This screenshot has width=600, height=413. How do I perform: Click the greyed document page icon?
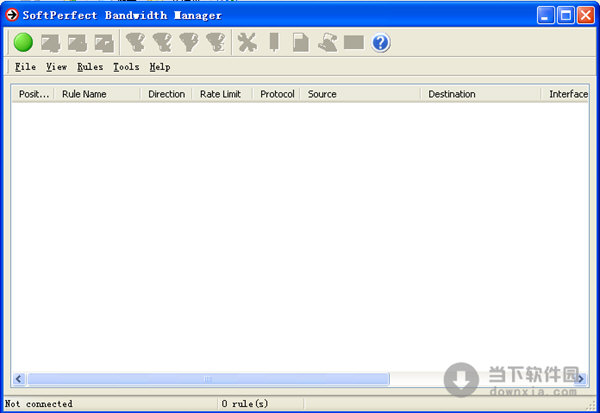click(301, 42)
